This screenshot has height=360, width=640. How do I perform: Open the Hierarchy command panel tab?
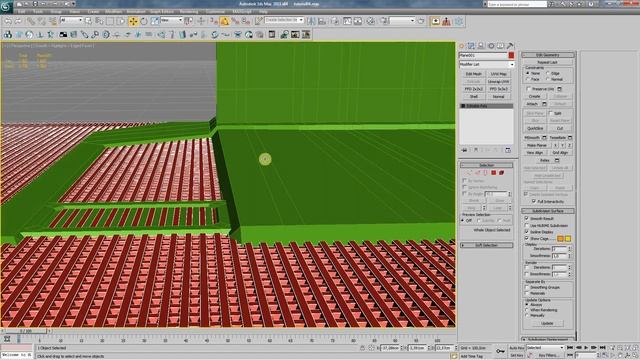[x=481, y=46]
